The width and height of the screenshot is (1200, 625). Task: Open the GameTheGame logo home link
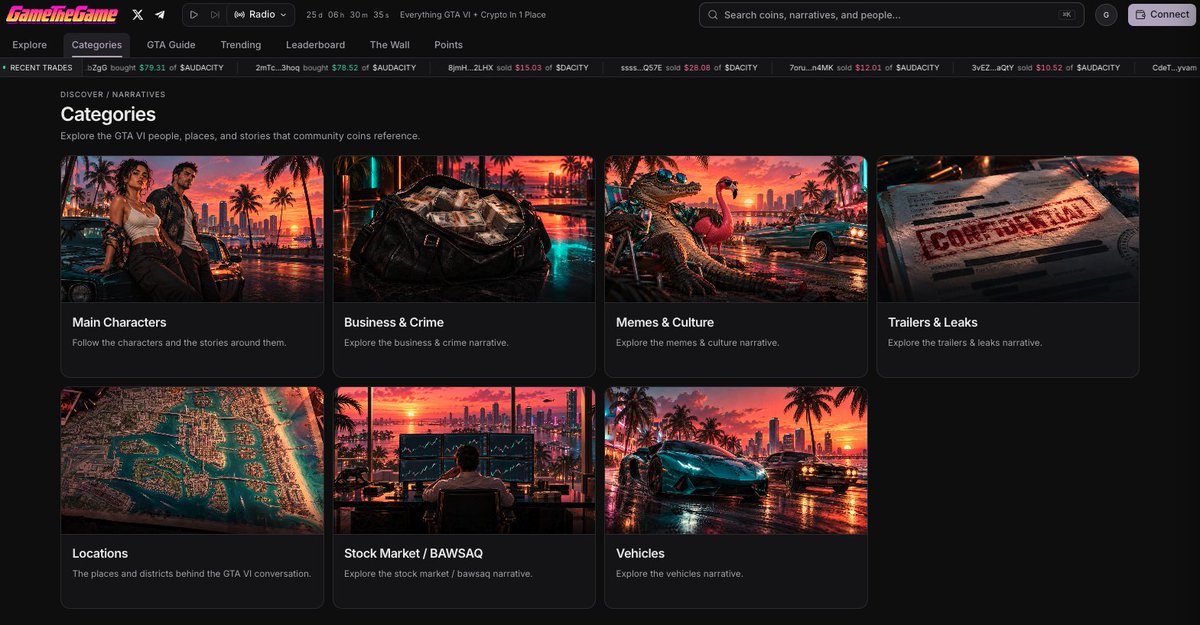coord(61,14)
